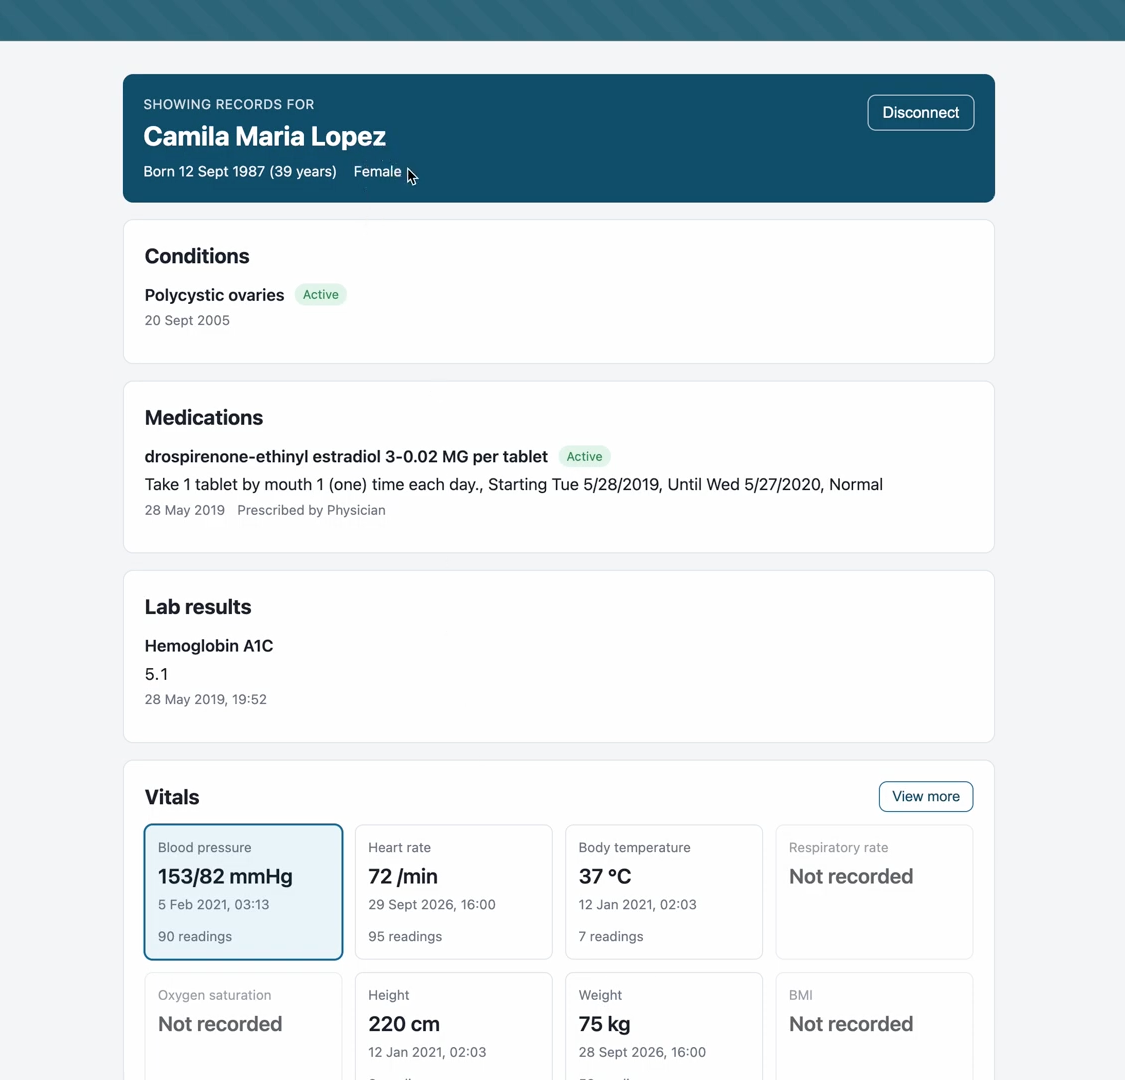The height and width of the screenshot is (1080, 1125).
Task: Click the Vitals section heading
Action: point(172,797)
